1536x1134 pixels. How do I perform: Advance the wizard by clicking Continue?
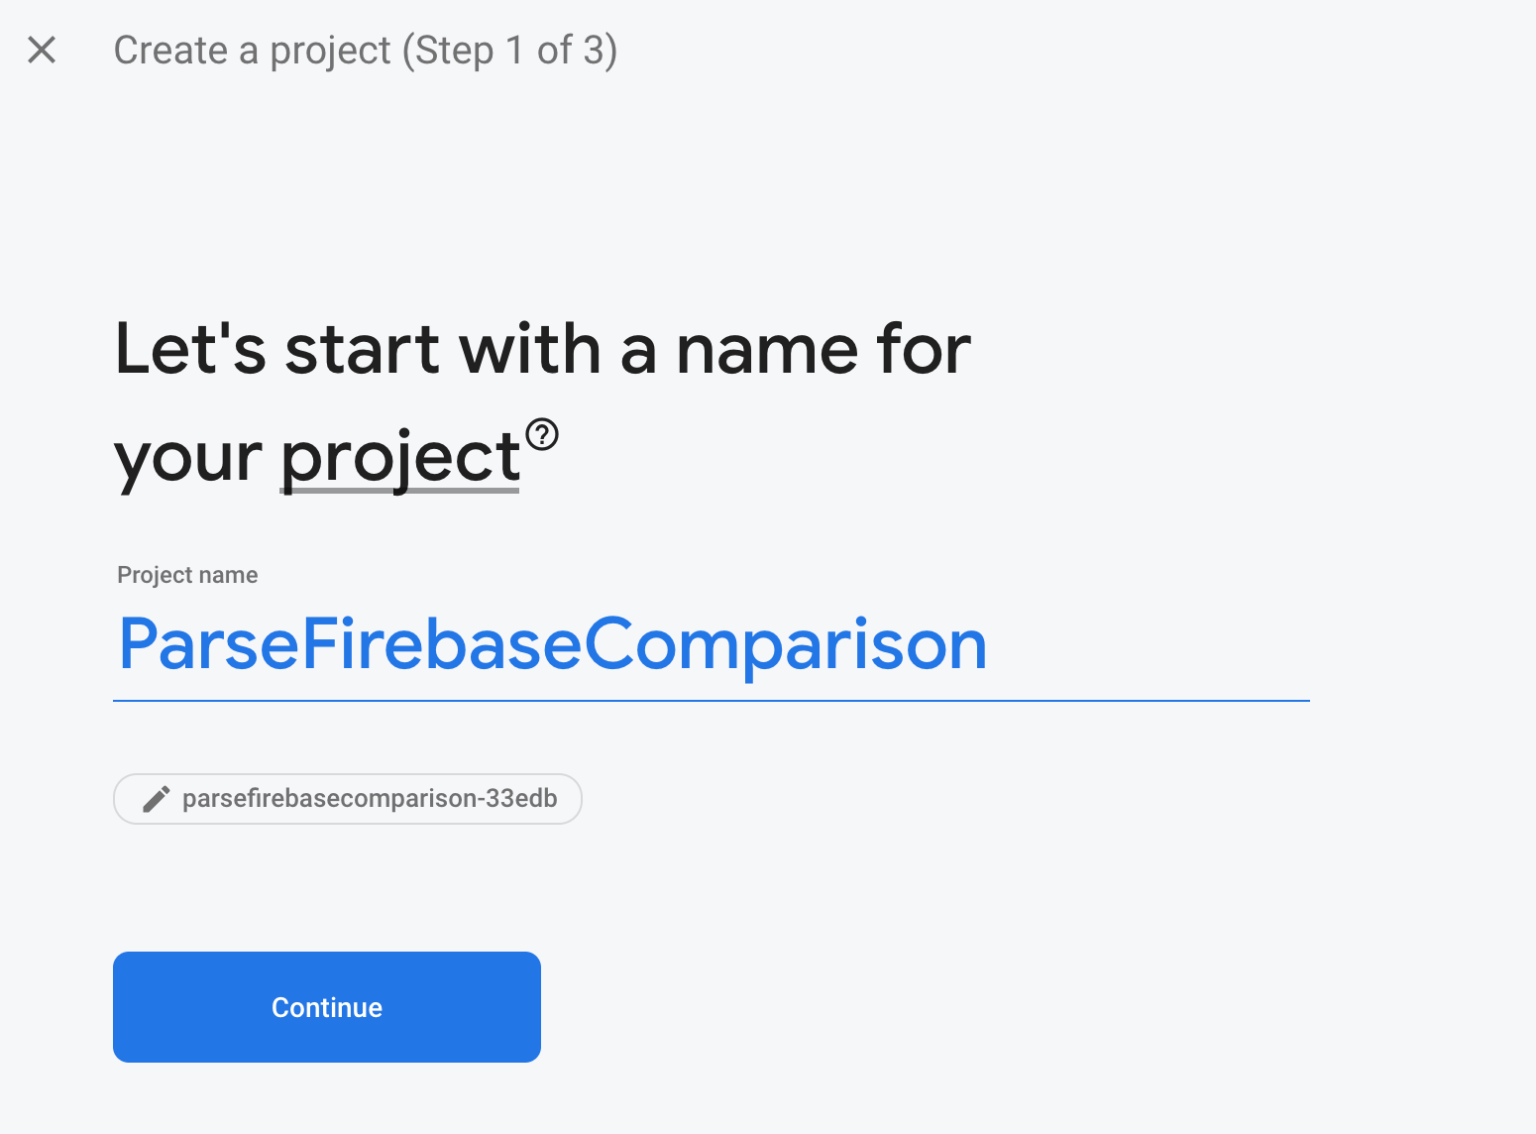pyautogui.click(x=326, y=1007)
